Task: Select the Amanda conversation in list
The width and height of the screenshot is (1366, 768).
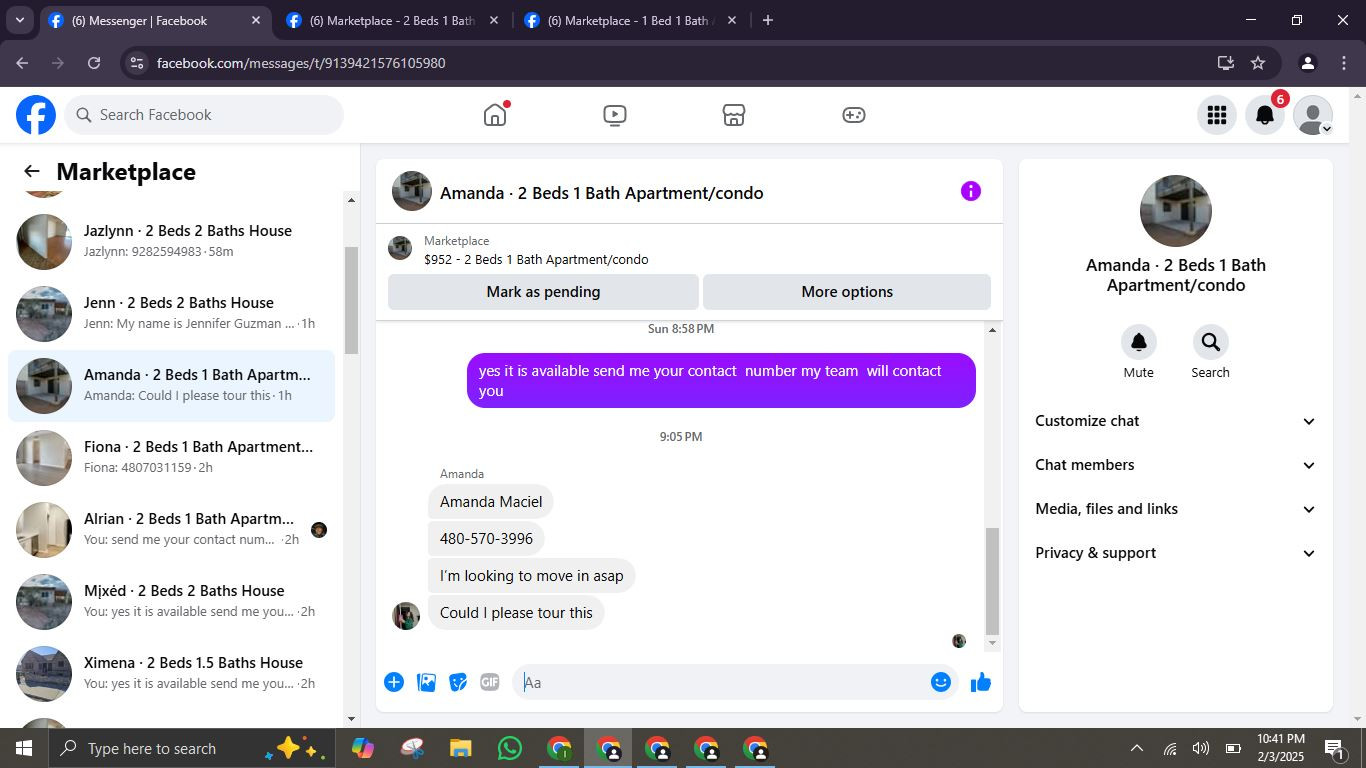Action: 172,385
